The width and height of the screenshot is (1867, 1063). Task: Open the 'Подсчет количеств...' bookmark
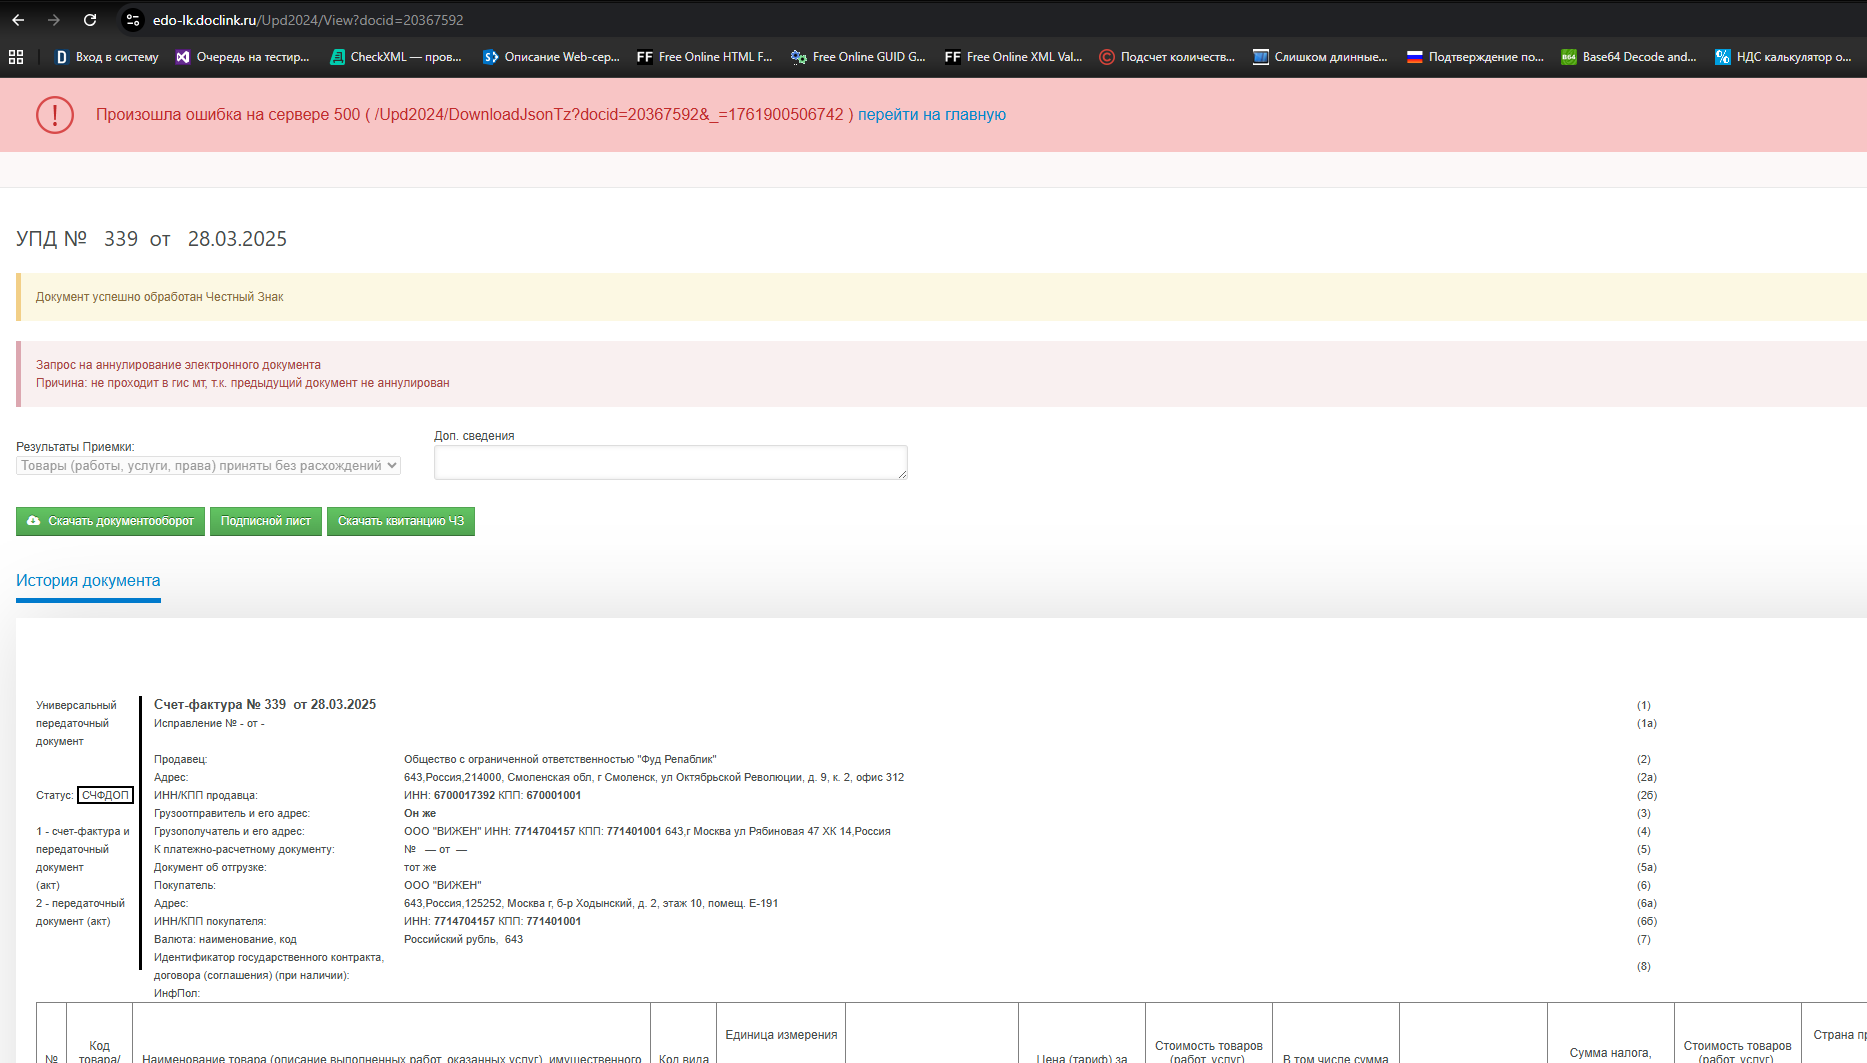coord(1167,57)
